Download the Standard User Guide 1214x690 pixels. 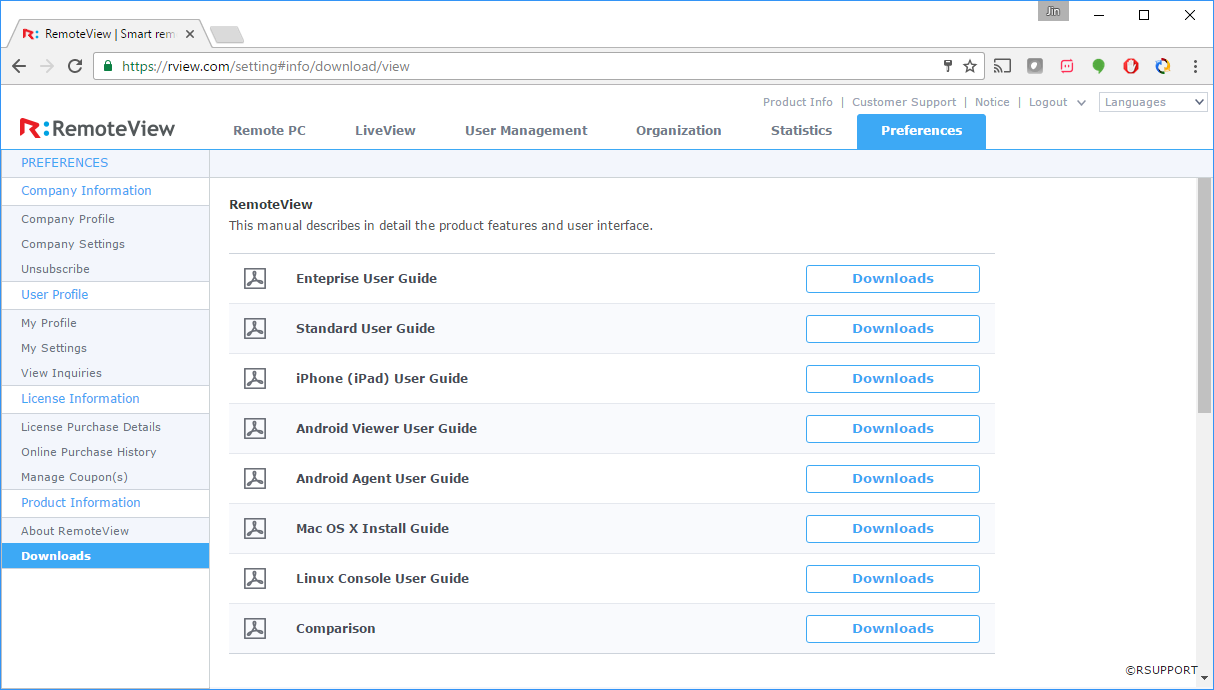(893, 329)
